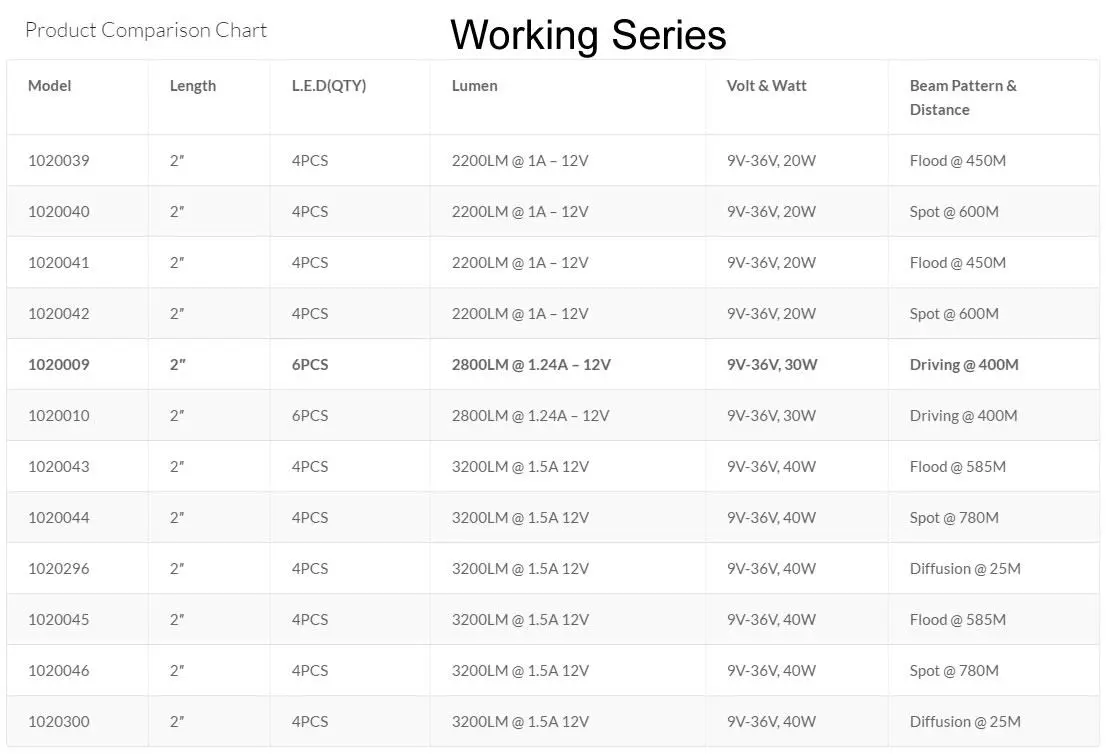Image resolution: width=1107 pixels, height=756 pixels.
Task: Select the L.E.D(QTY) column header
Action: 329,85
